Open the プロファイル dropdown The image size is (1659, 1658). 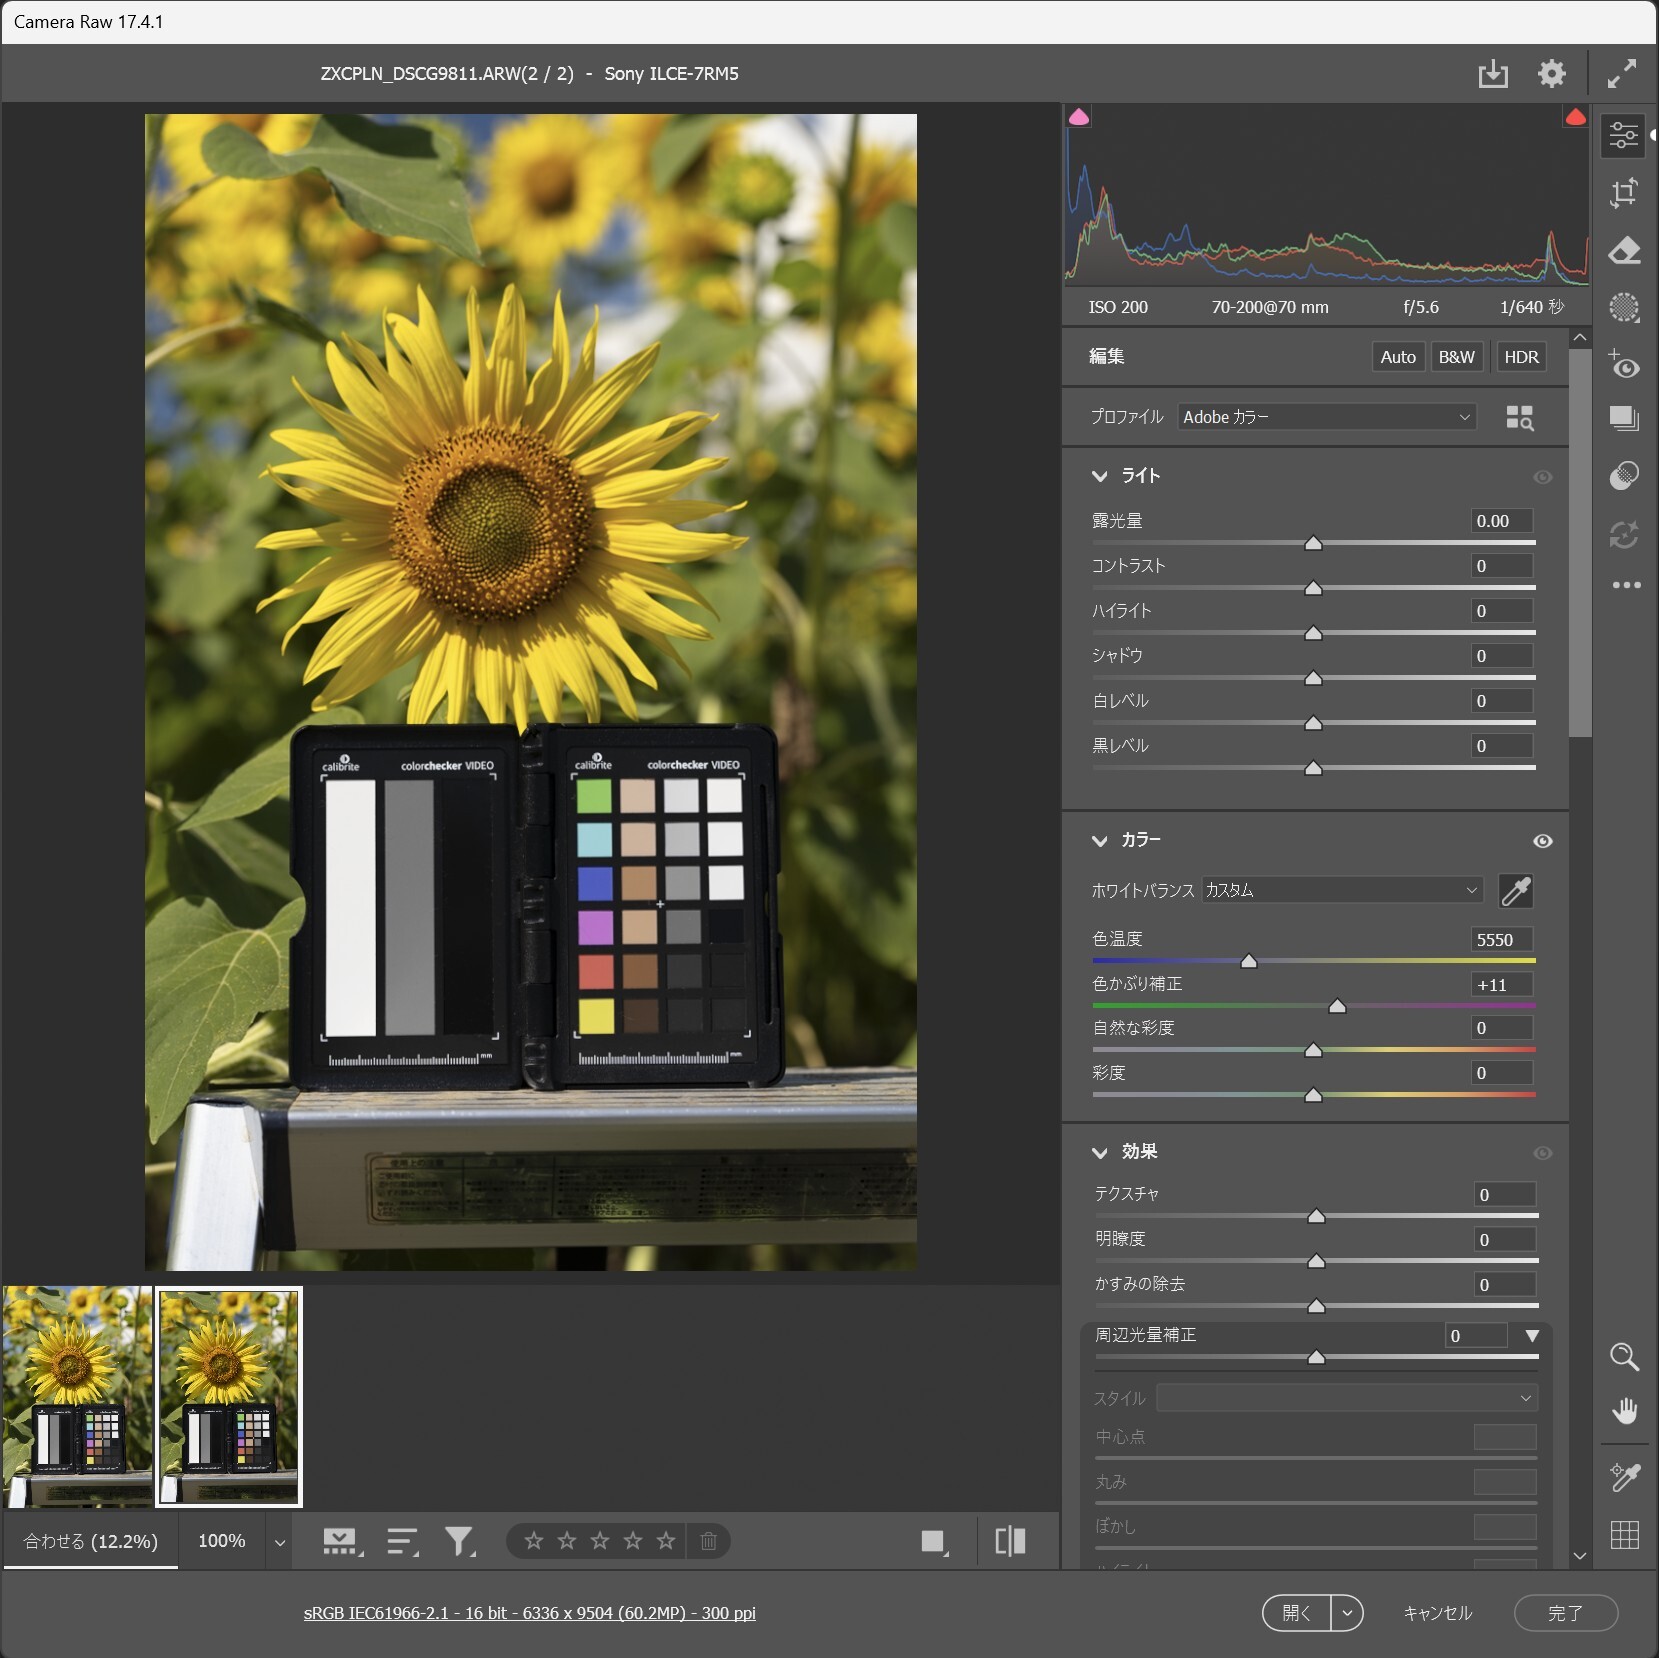(x=1325, y=417)
